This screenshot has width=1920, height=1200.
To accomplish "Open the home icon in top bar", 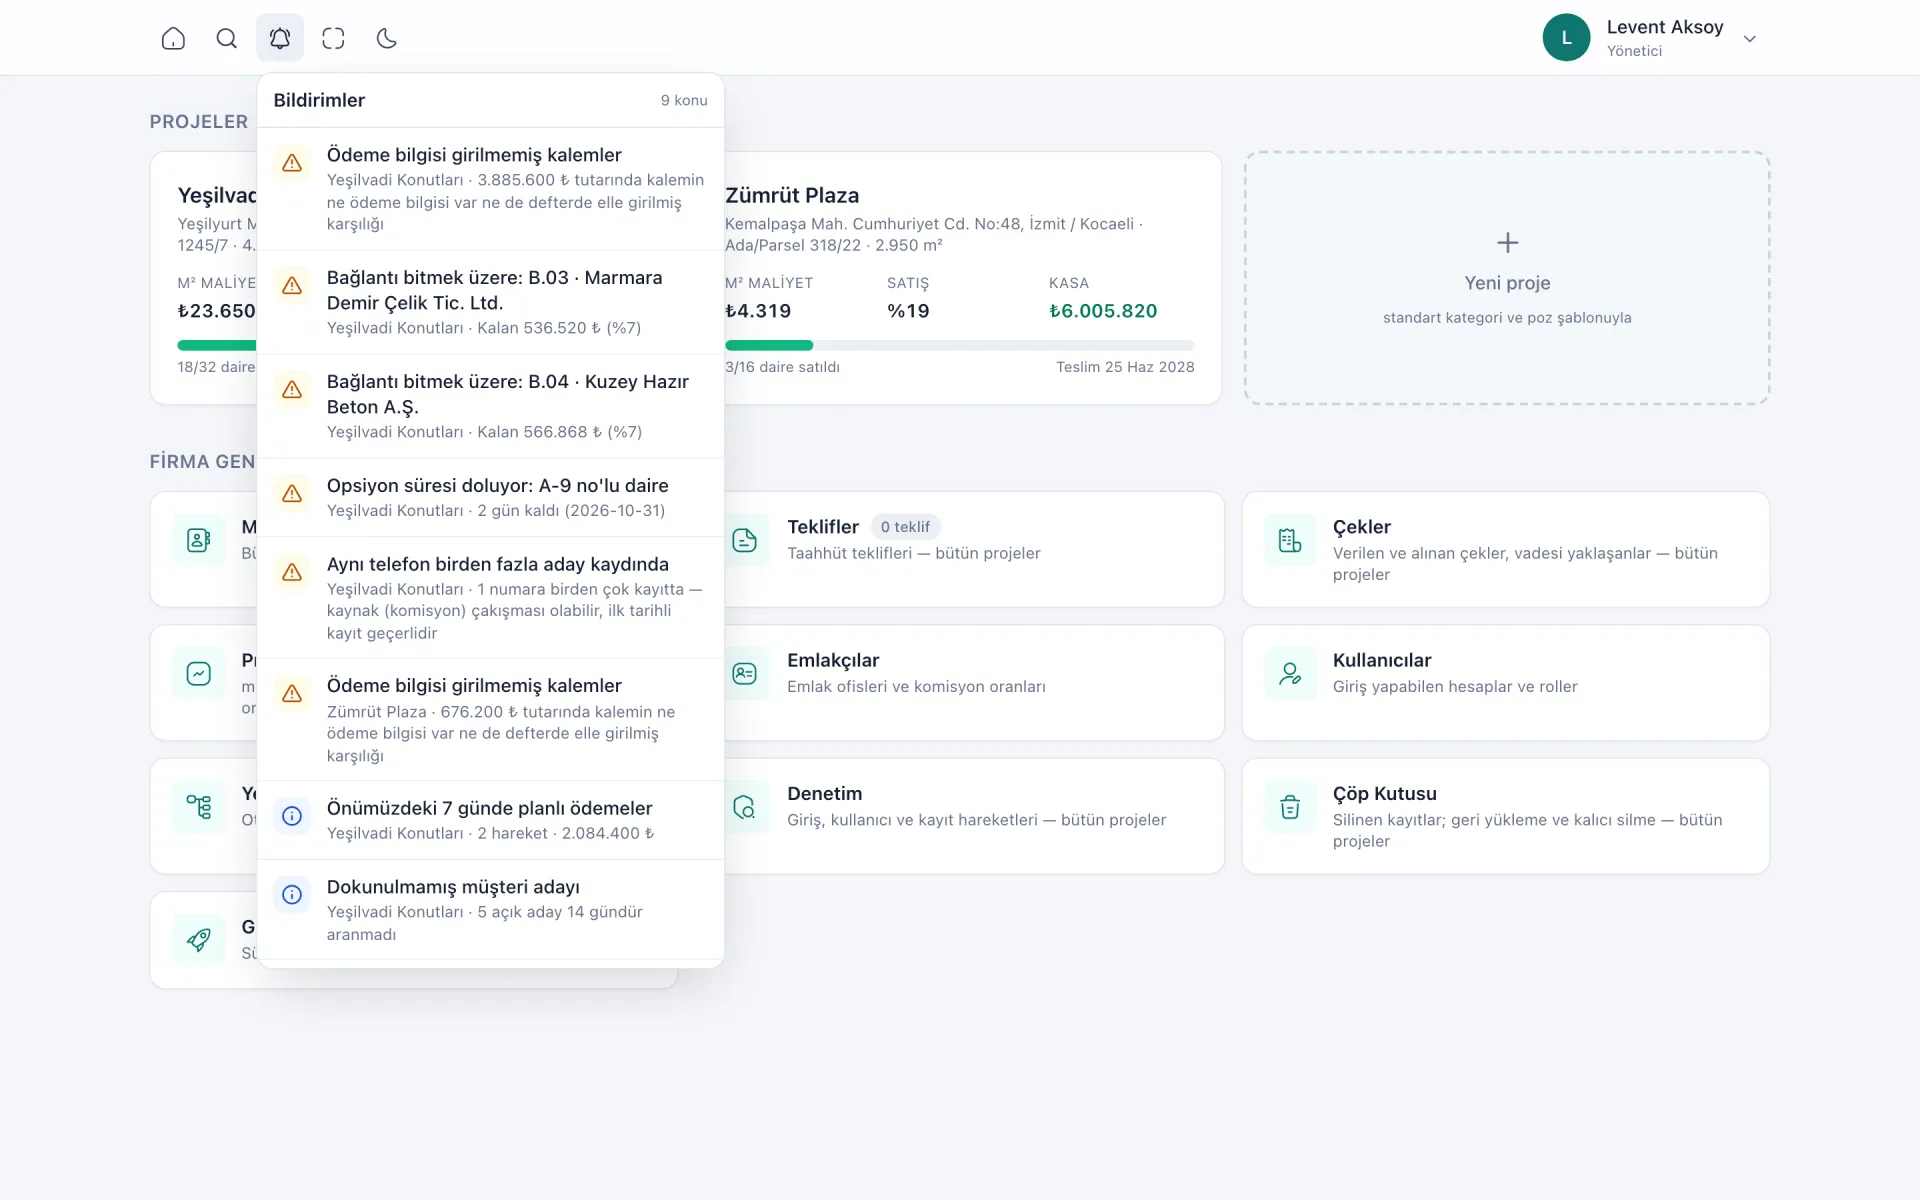I will coord(173,38).
